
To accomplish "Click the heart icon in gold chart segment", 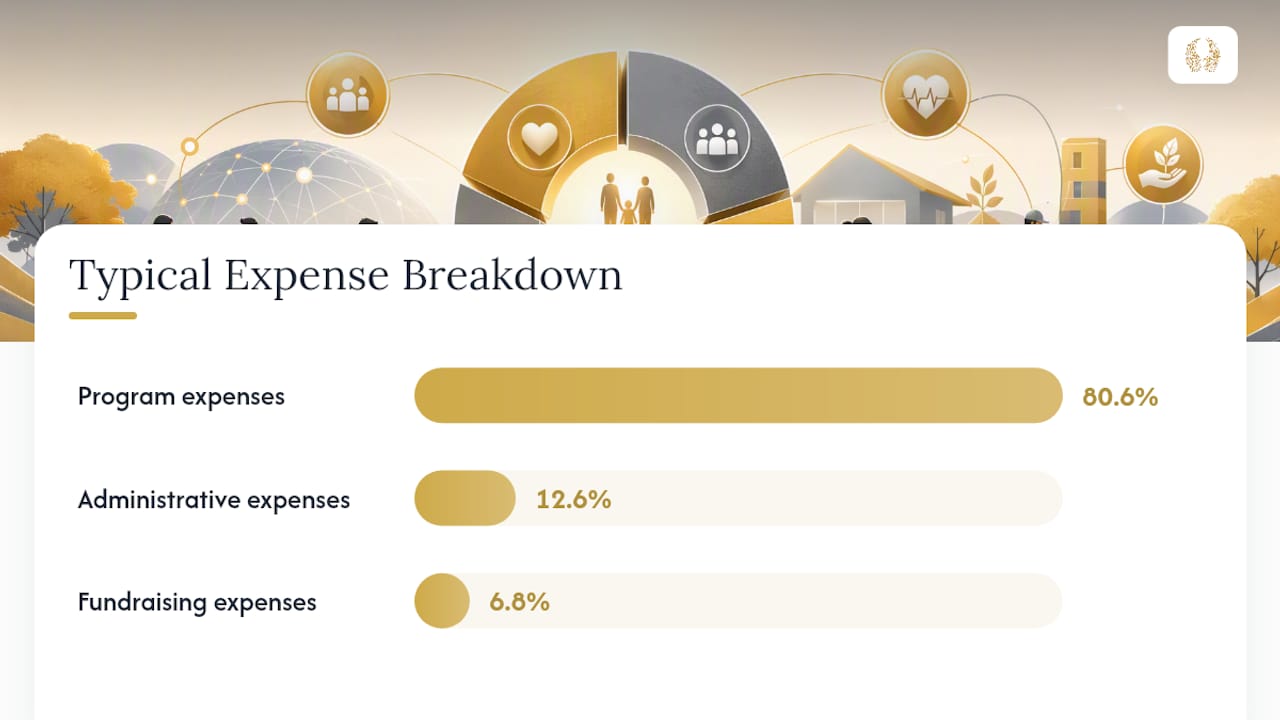I will coord(539,138).
